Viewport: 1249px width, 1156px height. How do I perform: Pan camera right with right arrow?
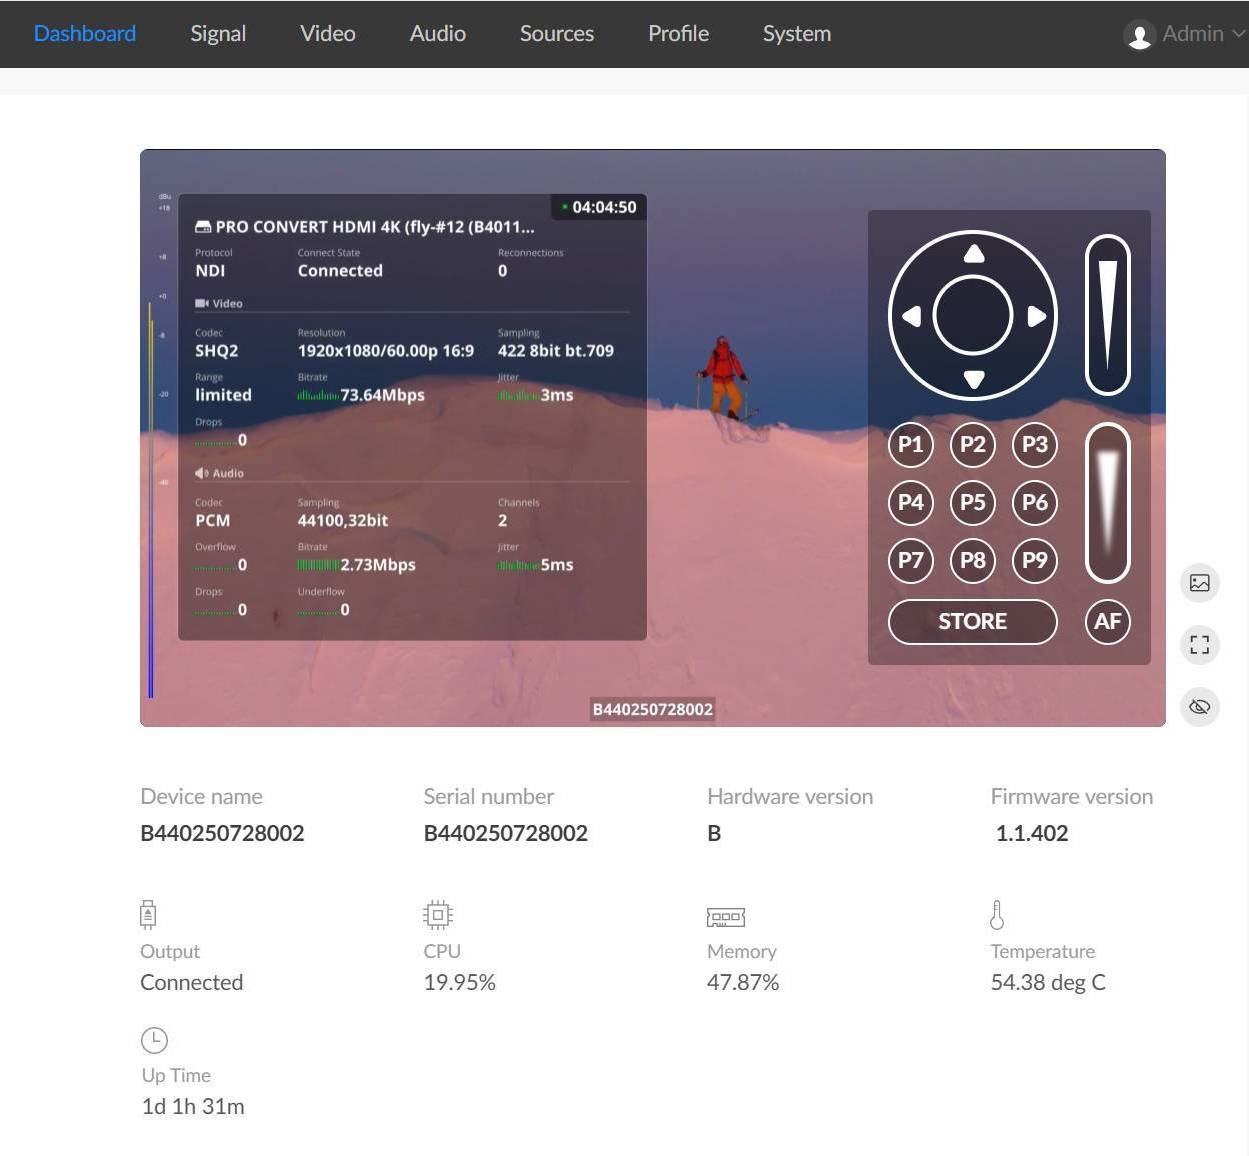(1037, 317)
